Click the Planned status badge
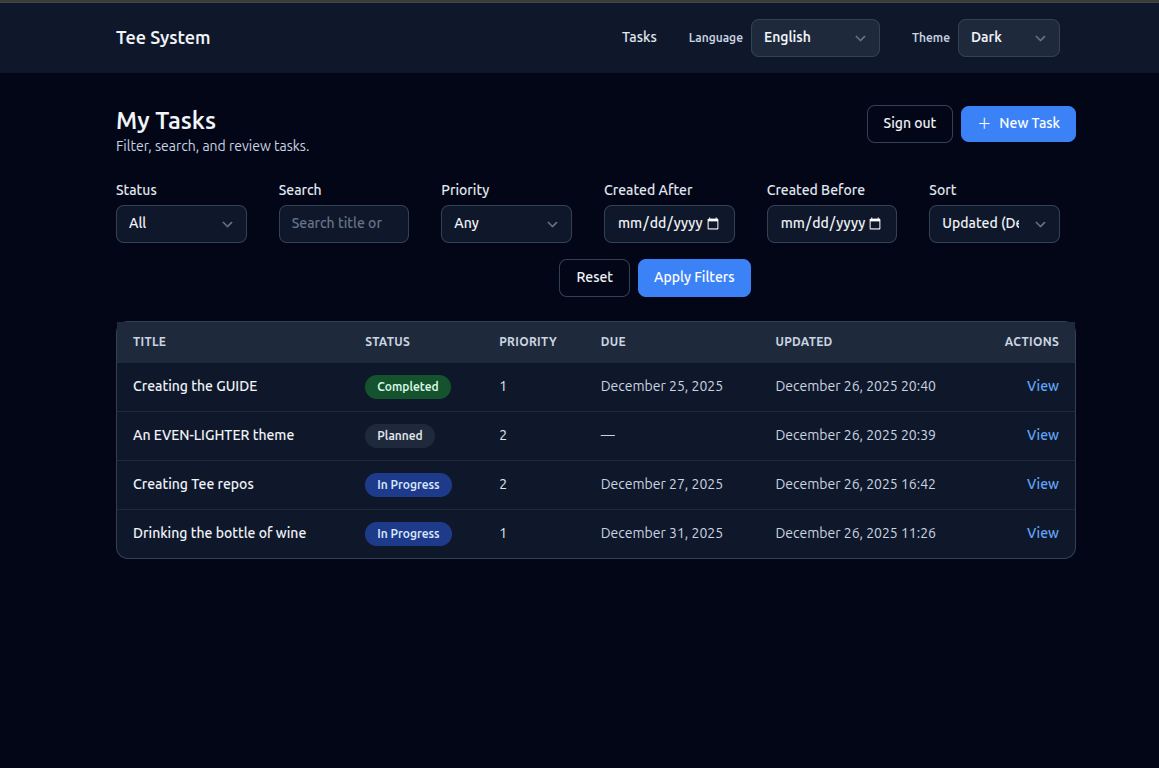The height and width of the screenshot is (768, 1159). click(400, 436)
